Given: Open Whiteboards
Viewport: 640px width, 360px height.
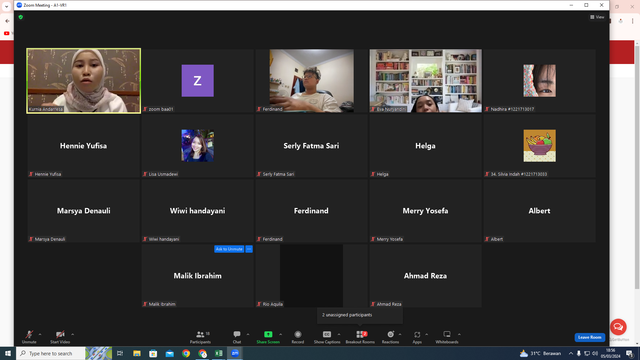Looking at the screenshot, I should pos(447,337).
